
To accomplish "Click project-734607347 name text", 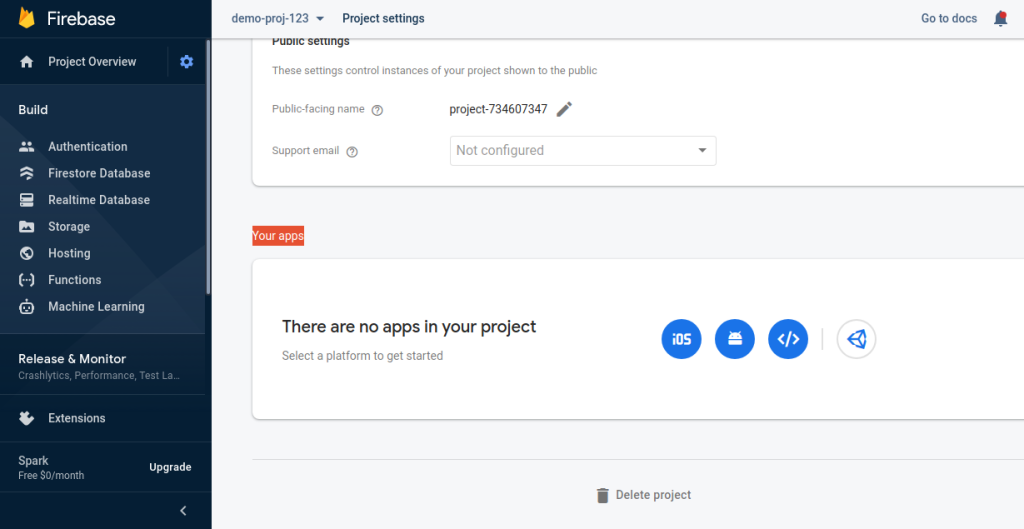I will click(x=498, y=109).
